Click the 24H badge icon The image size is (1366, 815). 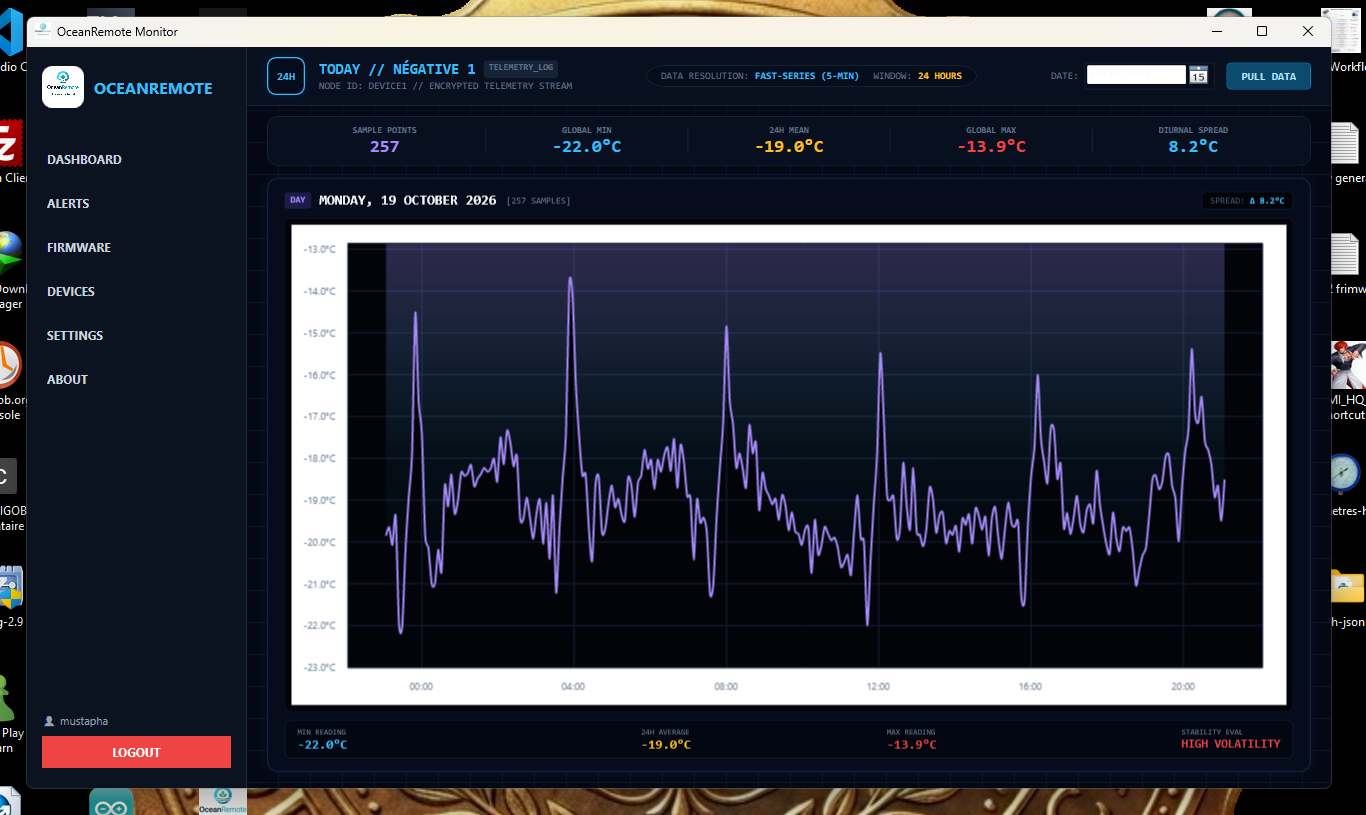coord(286,76)
